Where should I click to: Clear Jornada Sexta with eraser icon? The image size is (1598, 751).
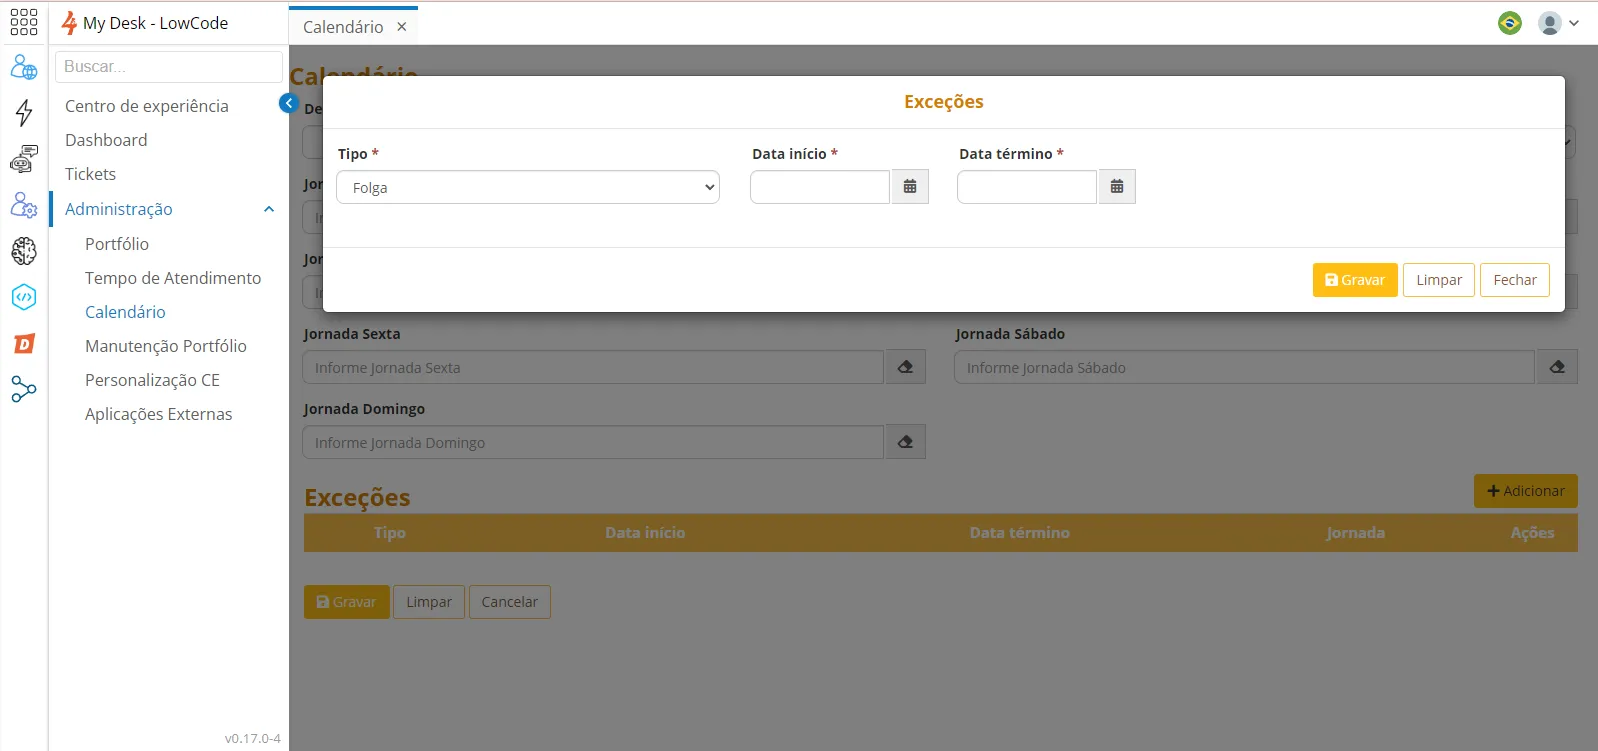(905, 367)
